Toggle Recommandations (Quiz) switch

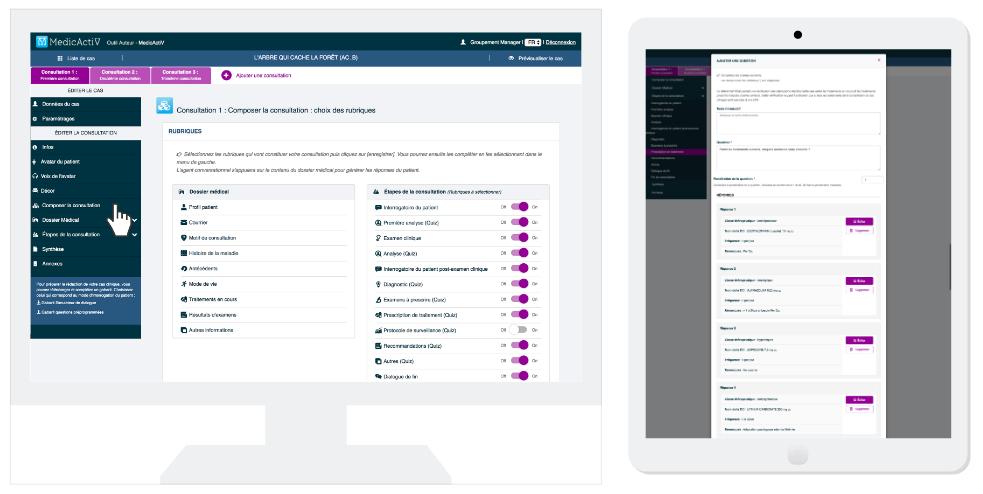click(x=520, y=345)
